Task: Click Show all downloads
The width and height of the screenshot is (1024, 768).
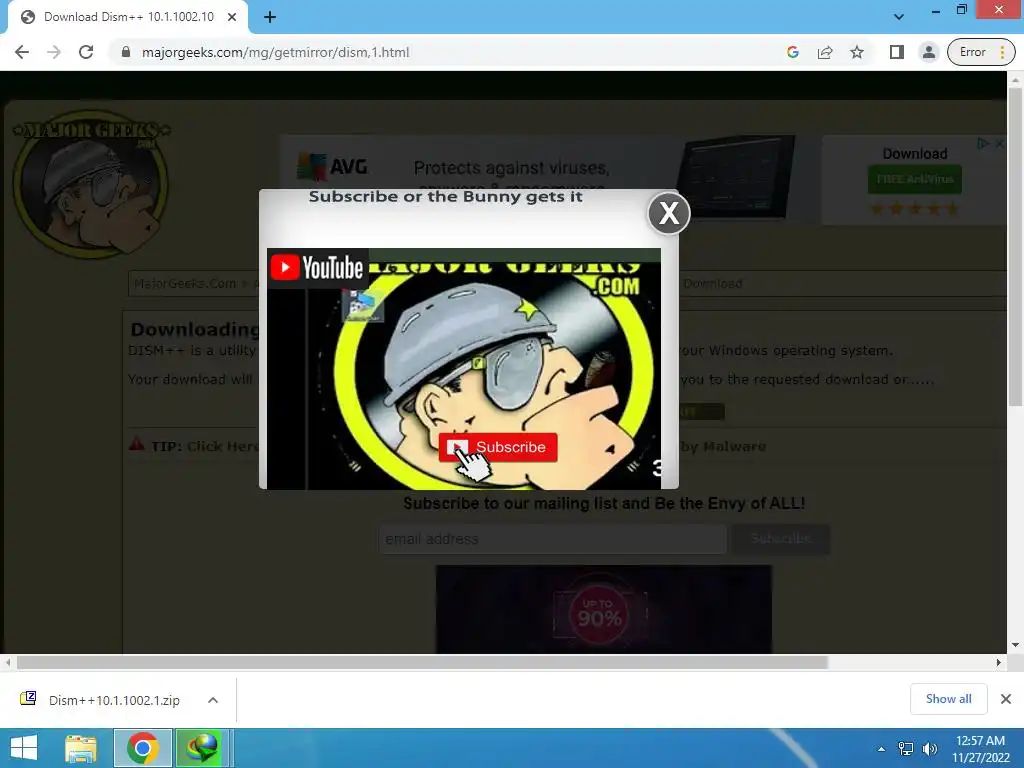Action: pos(948,699)
